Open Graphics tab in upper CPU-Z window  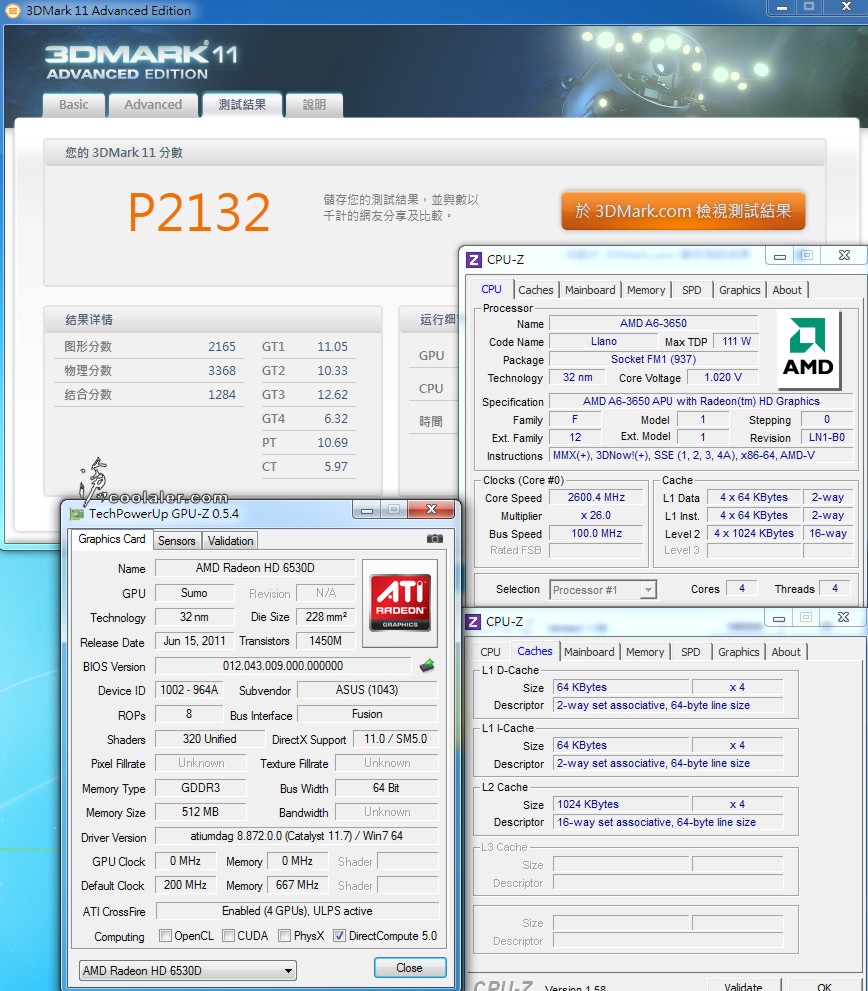point(740,290)
